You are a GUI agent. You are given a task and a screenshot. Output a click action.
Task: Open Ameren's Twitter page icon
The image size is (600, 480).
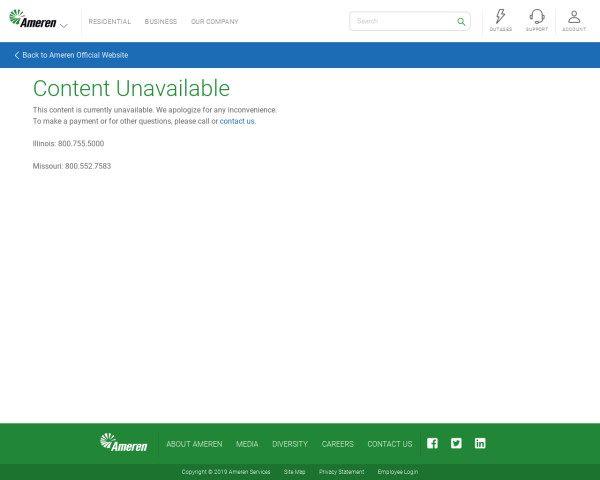[456, 443]
